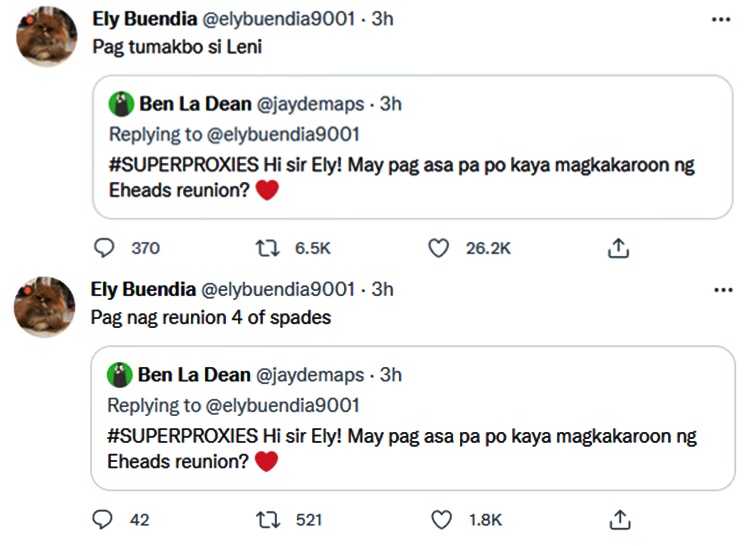This screenshot has width=750, height=546.
Task: Open Ely Buendia's profile name in first tweet
Action: coord(144,19)
